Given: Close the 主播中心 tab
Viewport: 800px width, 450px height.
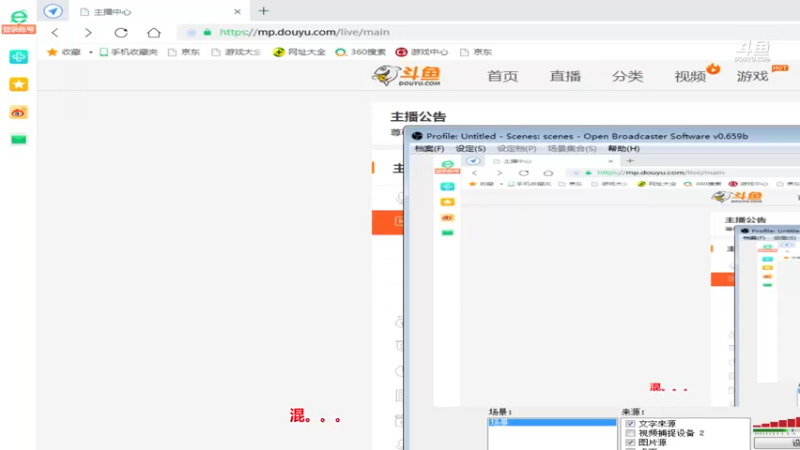Looking at the screenshot, I should 237,11.
